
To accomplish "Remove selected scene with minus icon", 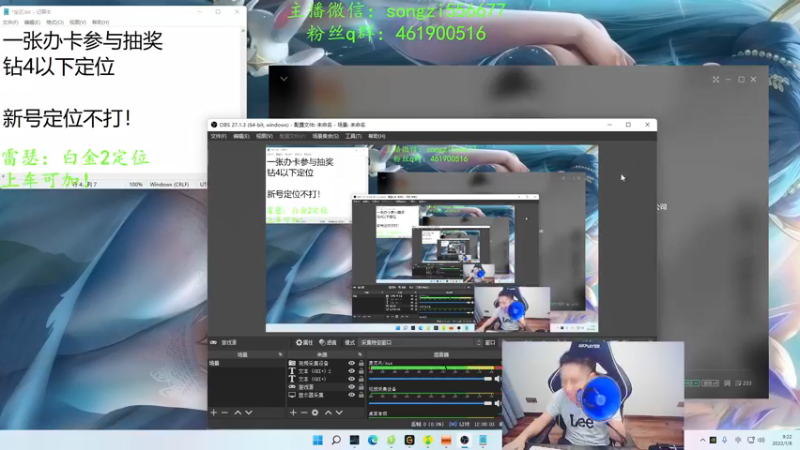I will coord(224,412).
